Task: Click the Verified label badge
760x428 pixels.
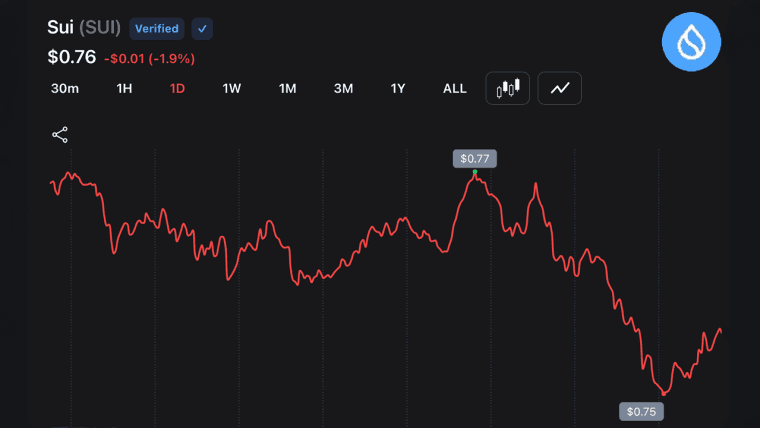Action: [x=157, y=29]
